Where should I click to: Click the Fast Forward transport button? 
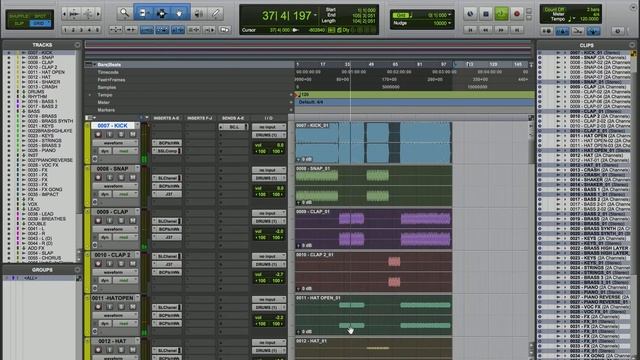click(x=501, y=30)
